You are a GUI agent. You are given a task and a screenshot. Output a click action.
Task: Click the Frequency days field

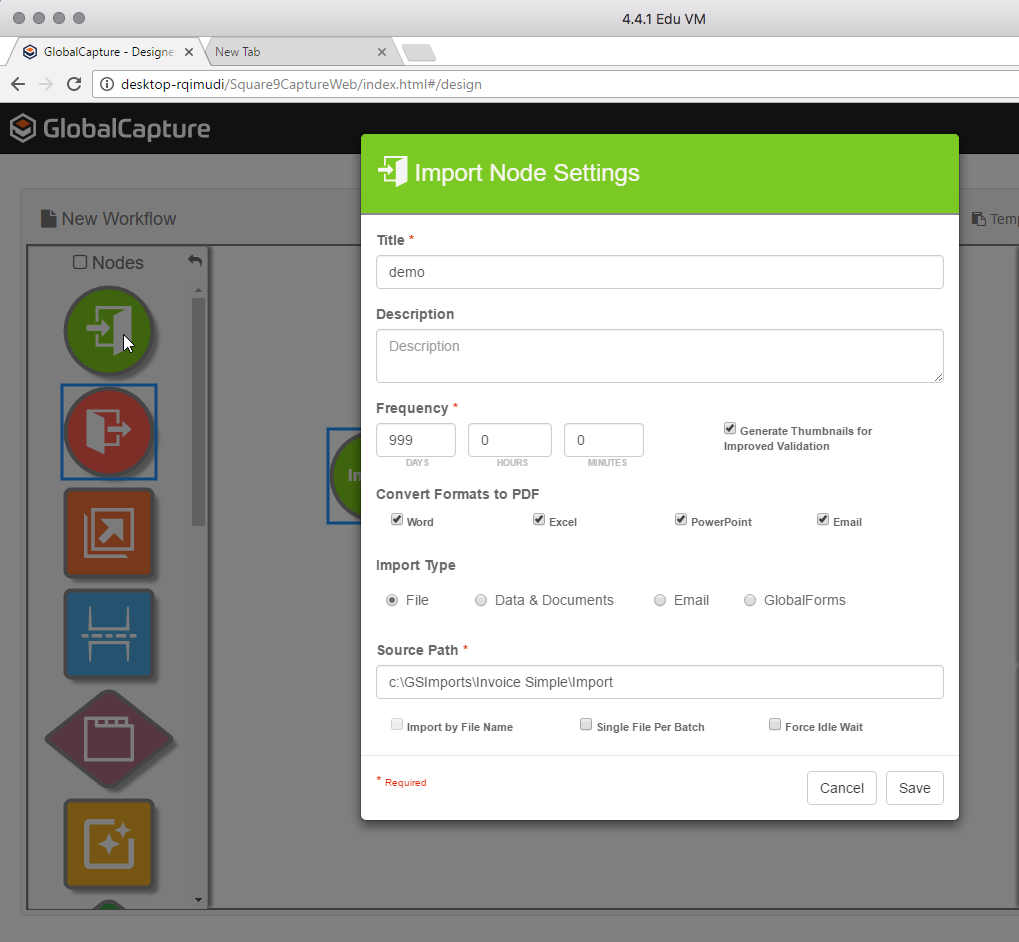tap(415, 440)
